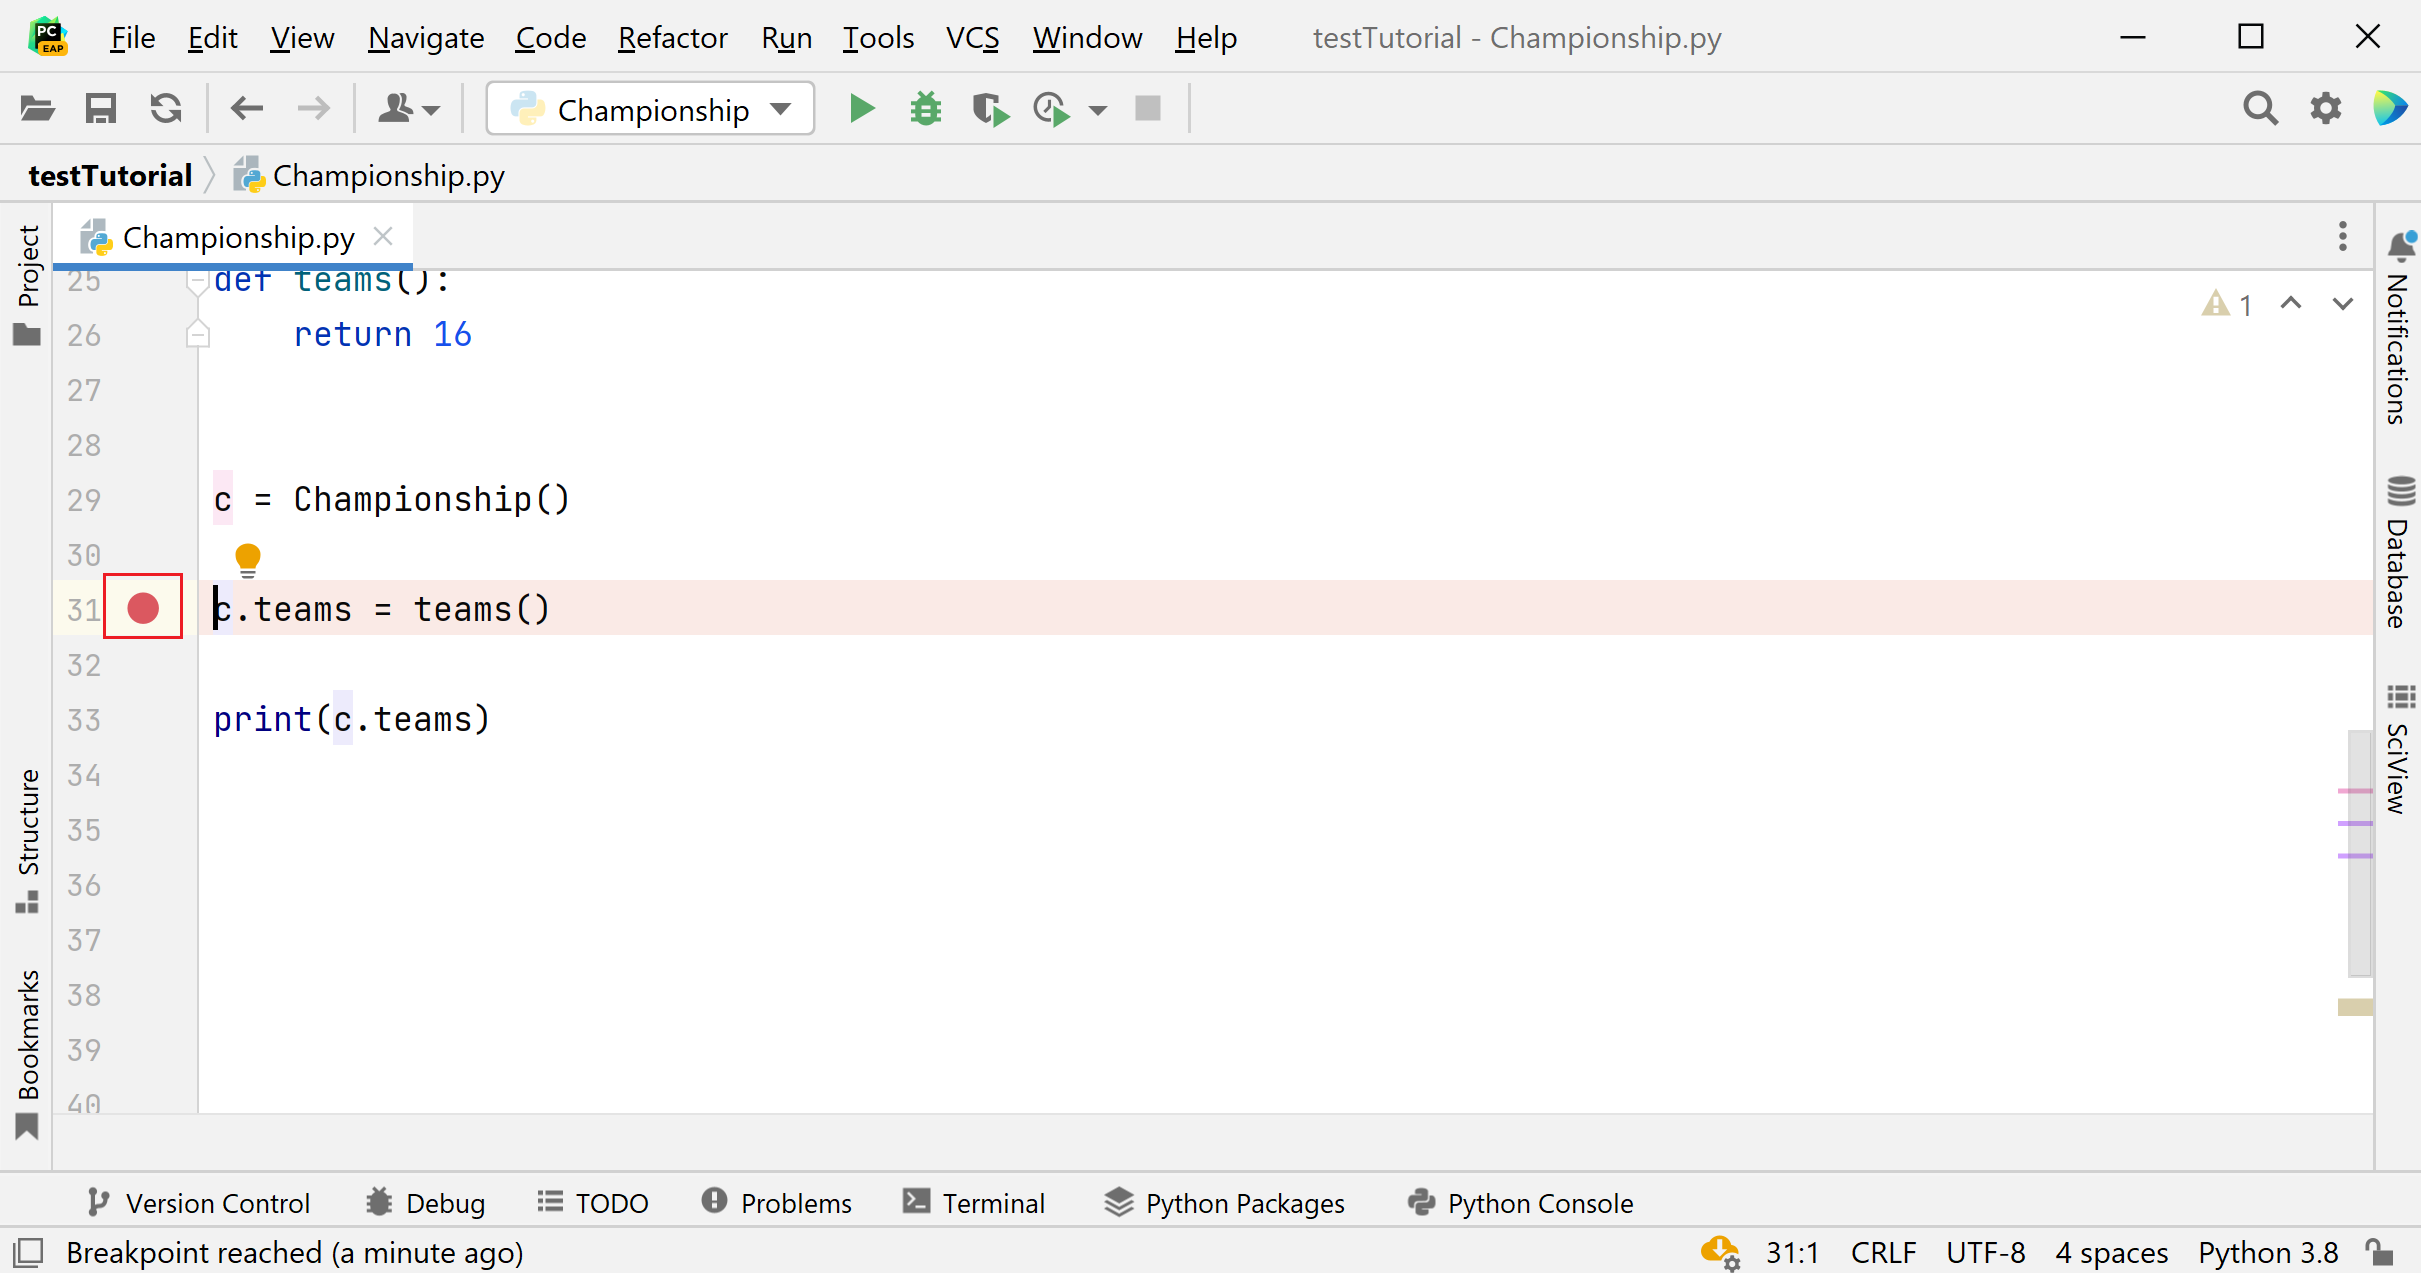The image size is (2421, 1273).
Task: Toggle the read-only lock icon in status bar
Action: point(2380,1252)
